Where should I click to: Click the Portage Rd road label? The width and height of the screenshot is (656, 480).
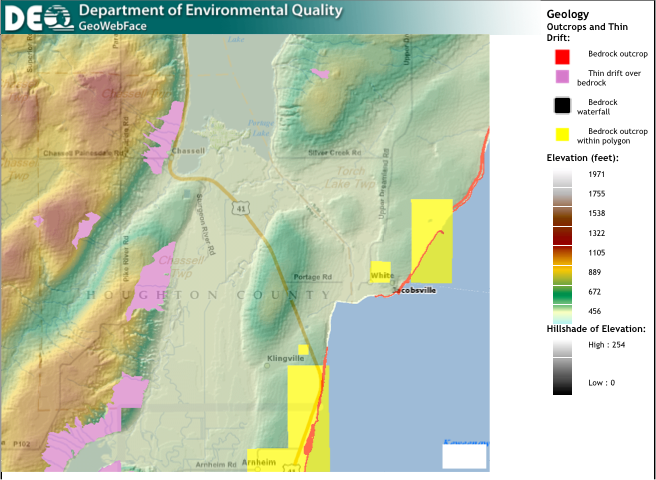click(x=311, y=277)
